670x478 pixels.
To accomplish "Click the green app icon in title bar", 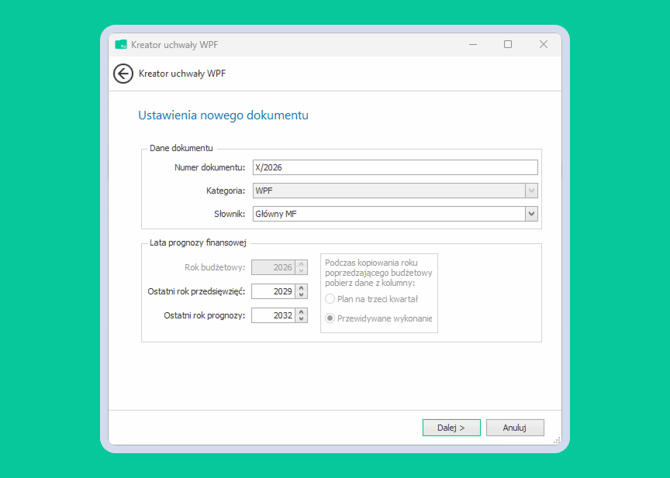I will pyautogui.click(x=121, y=45).
